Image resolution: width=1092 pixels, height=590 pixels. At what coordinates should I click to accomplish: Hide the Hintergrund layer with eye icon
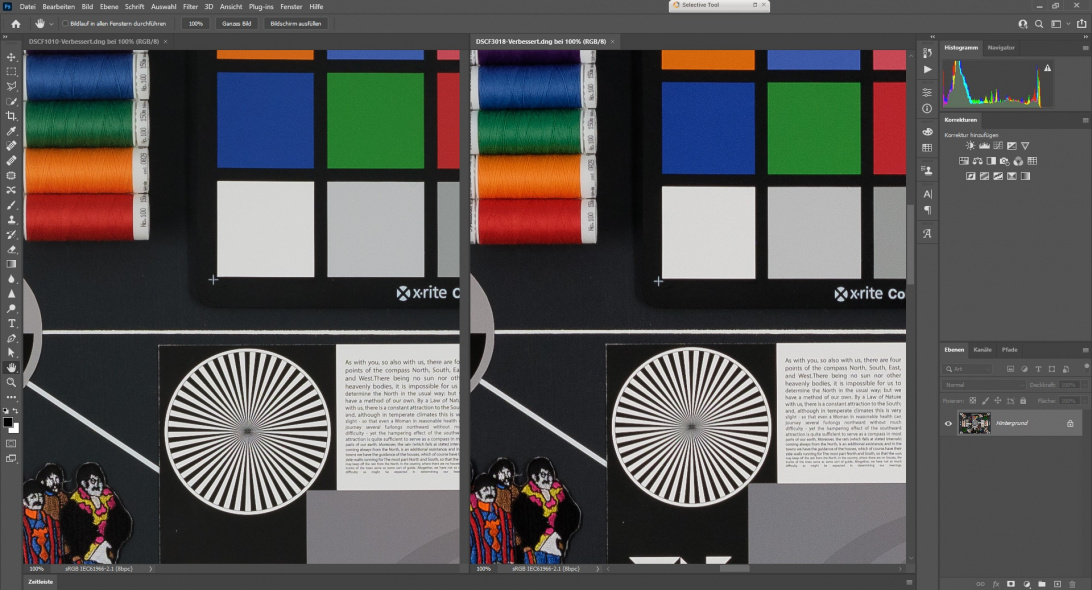pos(948,423)
